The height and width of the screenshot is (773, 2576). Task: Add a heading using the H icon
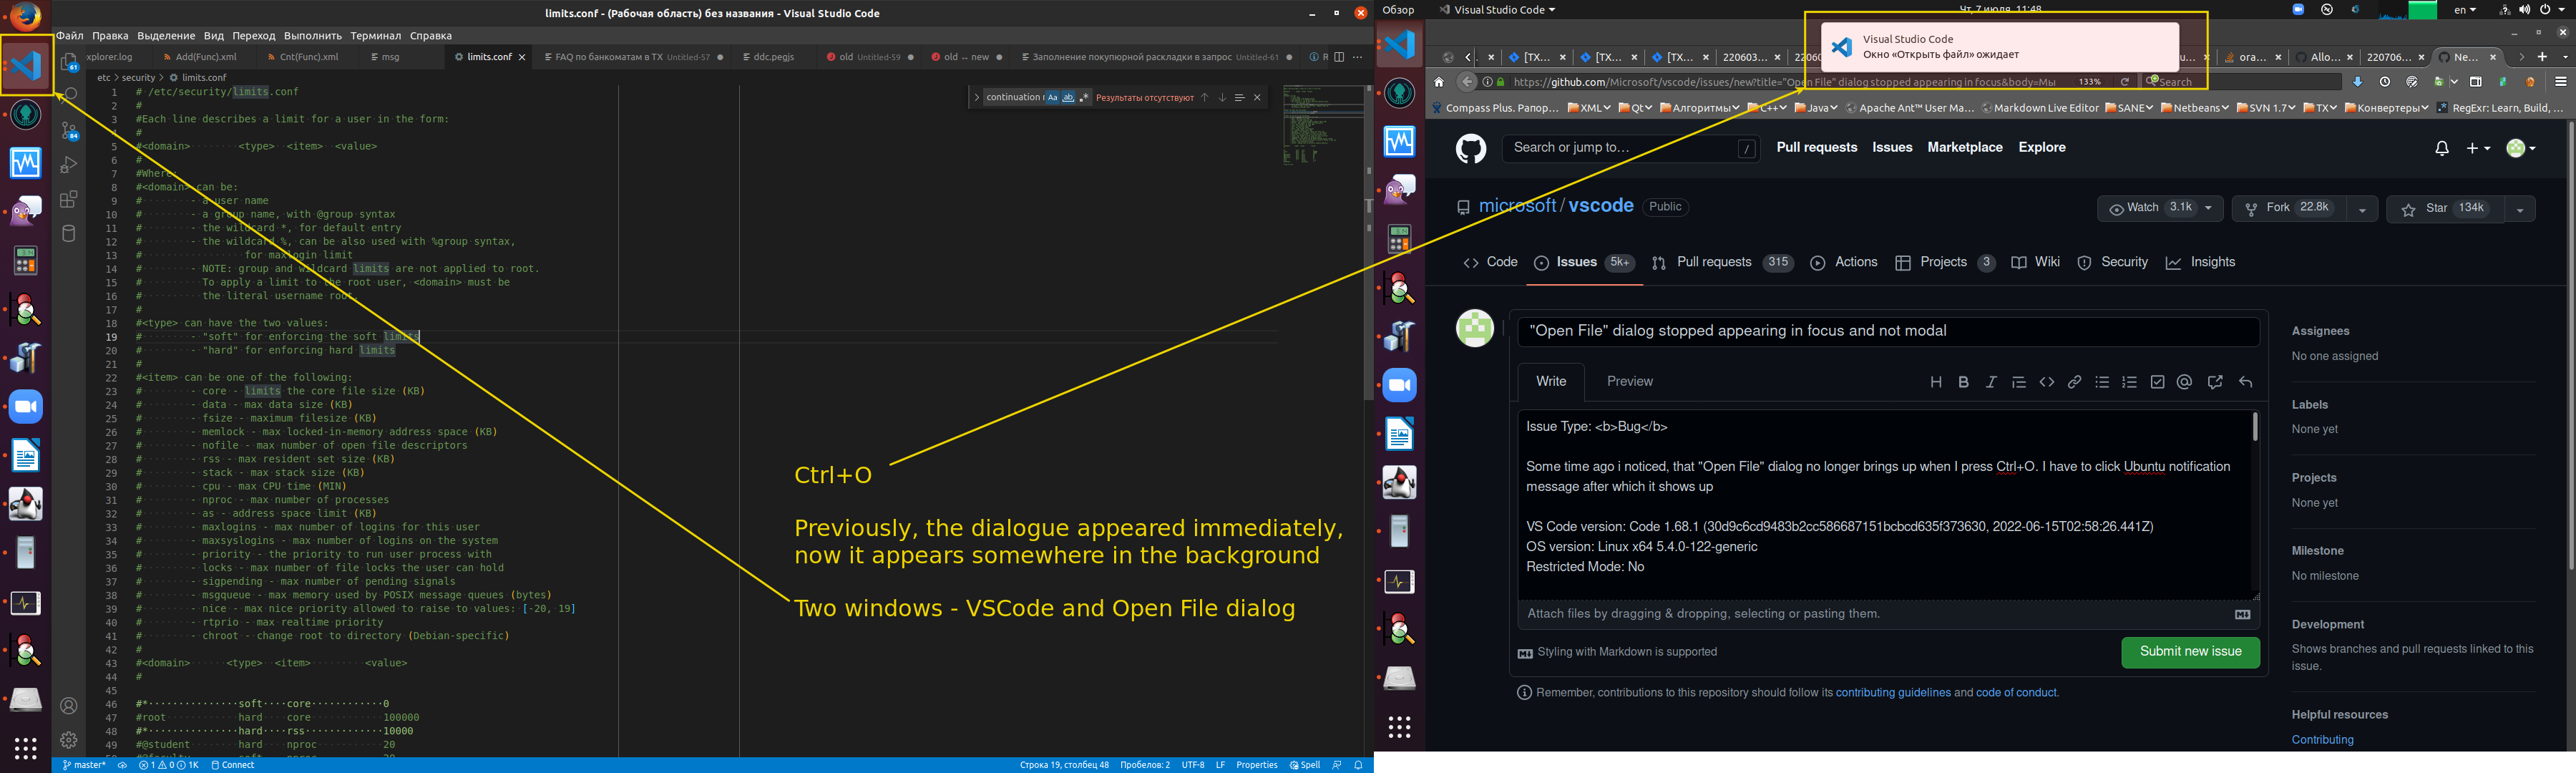[x=1937, y=382]
